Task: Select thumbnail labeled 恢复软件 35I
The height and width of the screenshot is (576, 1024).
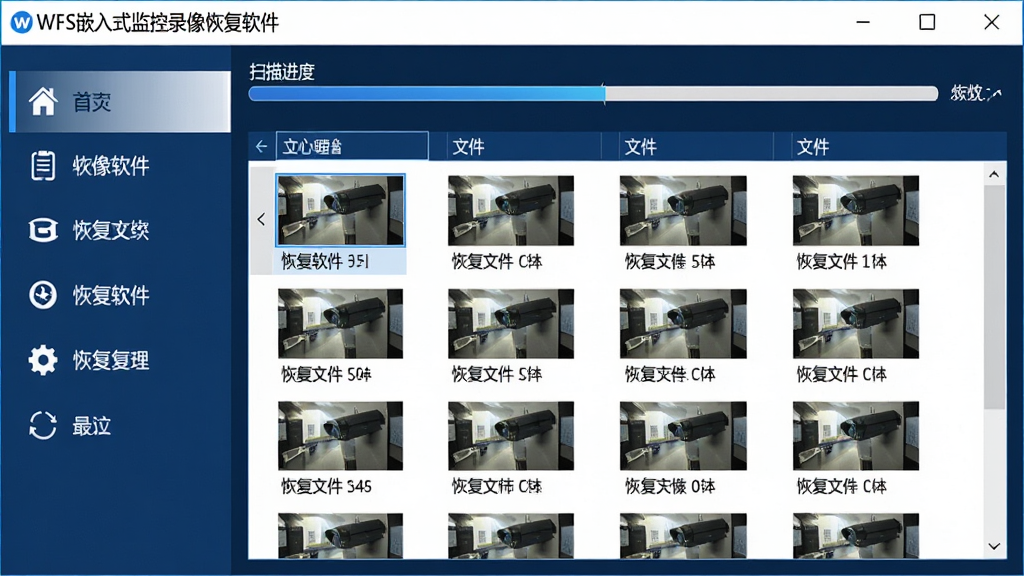Action: tap(340, 210)
